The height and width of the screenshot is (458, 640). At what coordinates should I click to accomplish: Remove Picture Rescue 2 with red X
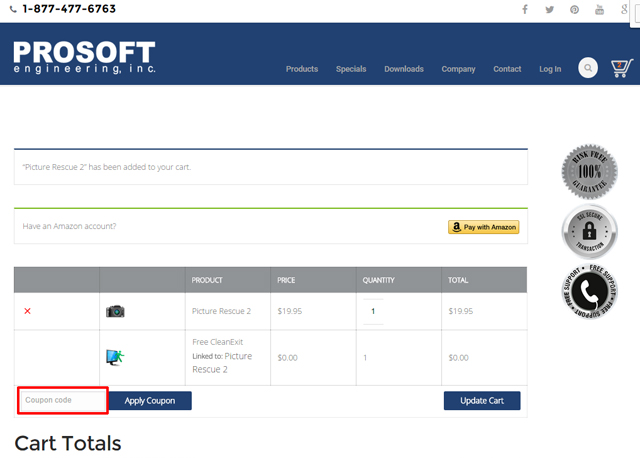click(27, 311)
